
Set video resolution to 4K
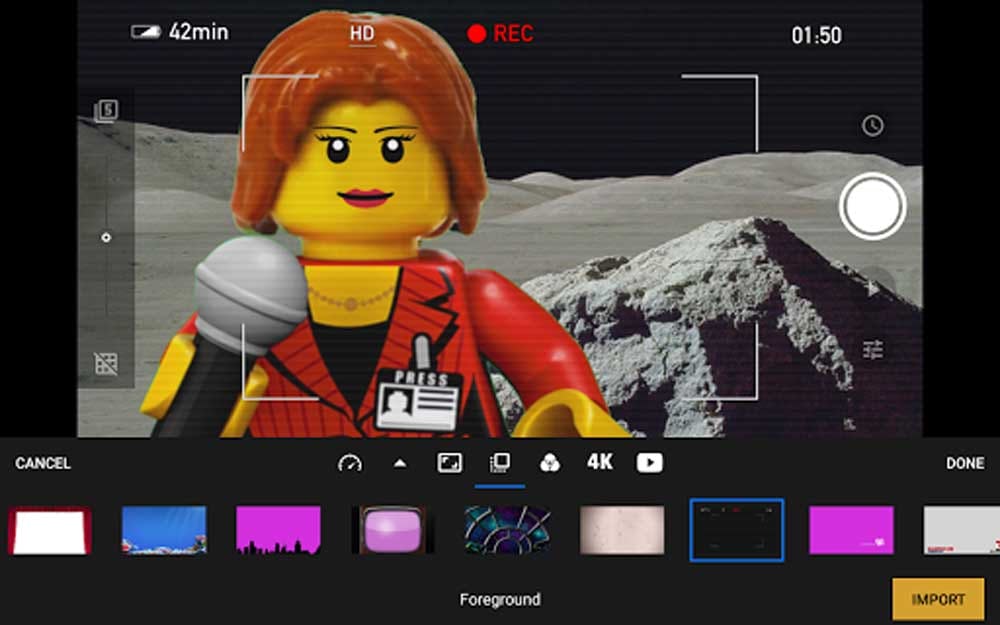(599, 461)
